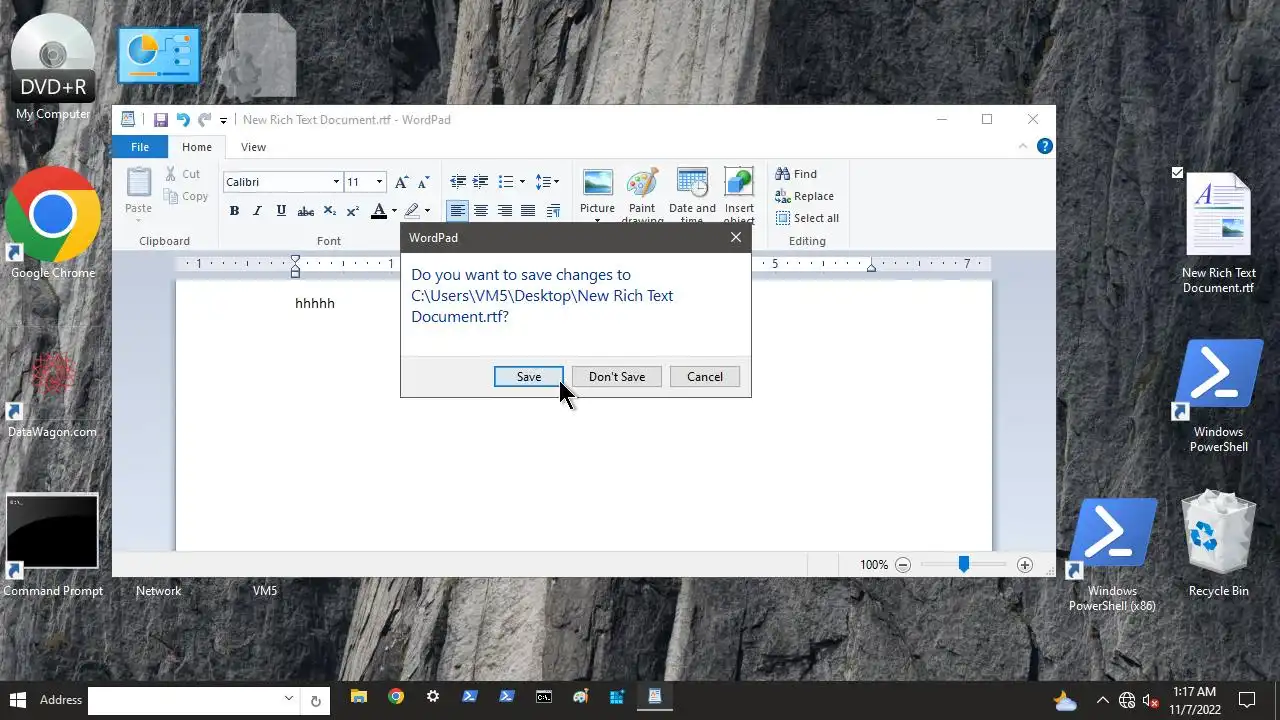Screen dimensions: 1280x720
Task: Click Cancel in the dialog
Action: click(x=705, y=377)
